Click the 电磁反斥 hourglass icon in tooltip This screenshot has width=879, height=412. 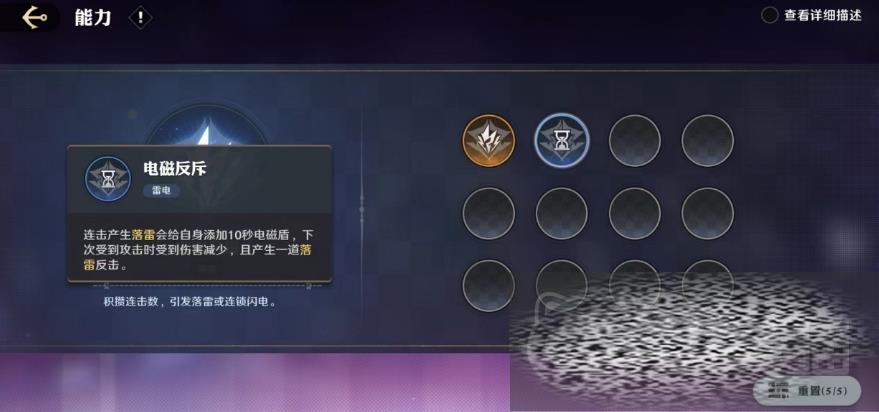[x=108, y=179]
